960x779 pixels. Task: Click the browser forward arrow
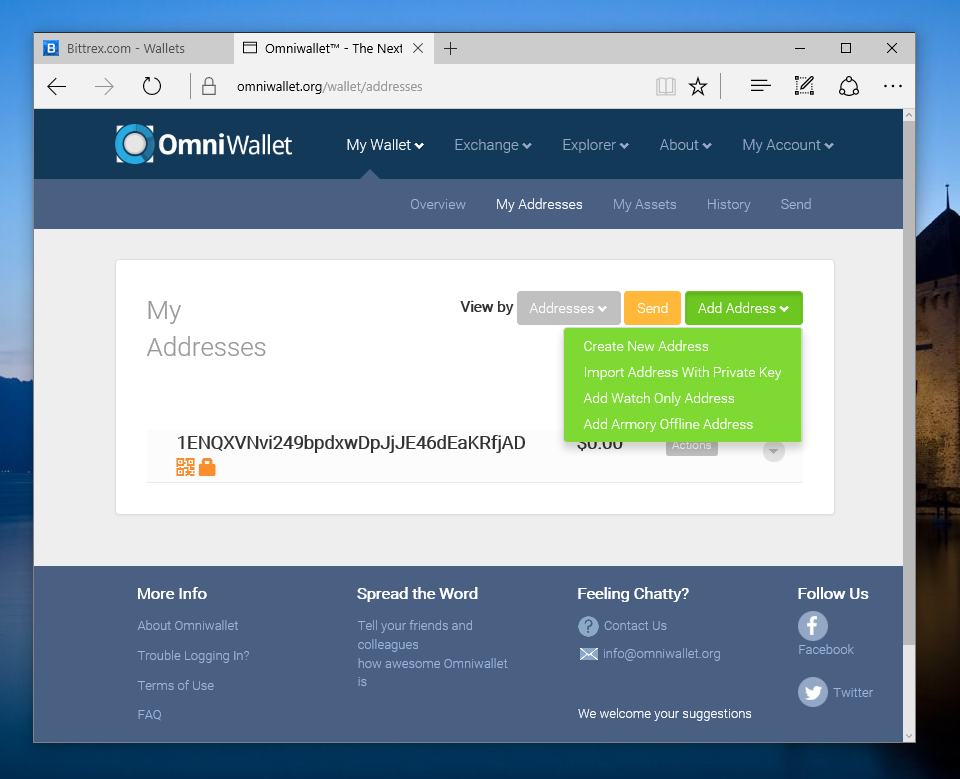104,86
